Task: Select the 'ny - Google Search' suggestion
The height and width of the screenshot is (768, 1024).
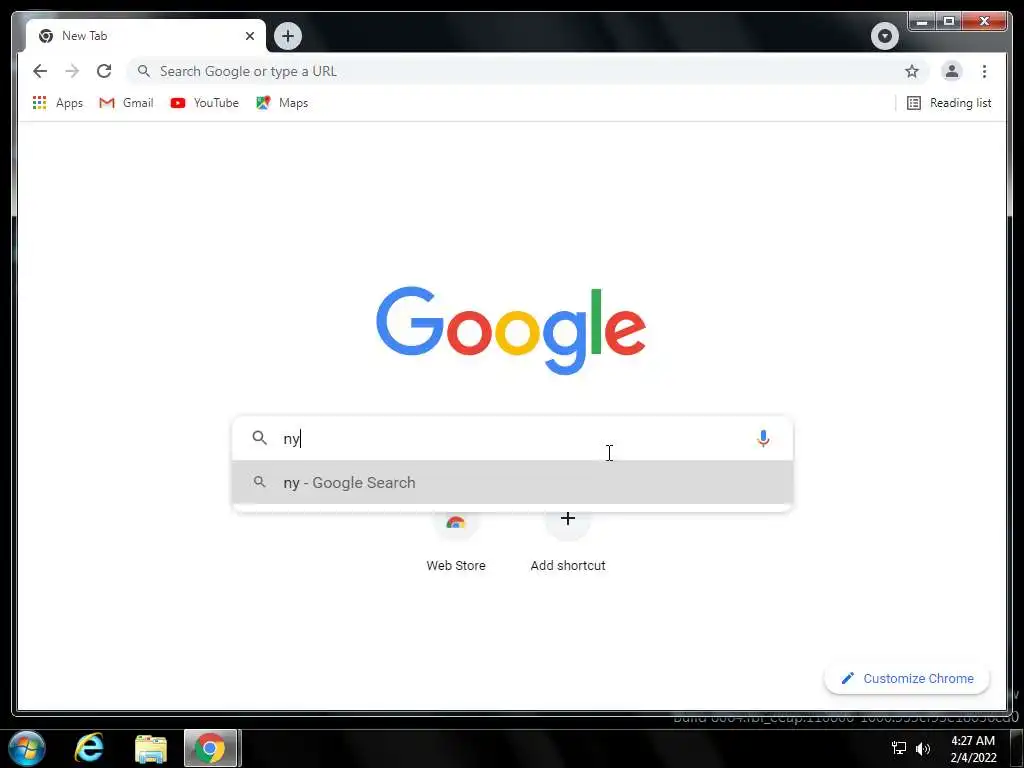Action: pyautogui.click(x=513, y=483)
